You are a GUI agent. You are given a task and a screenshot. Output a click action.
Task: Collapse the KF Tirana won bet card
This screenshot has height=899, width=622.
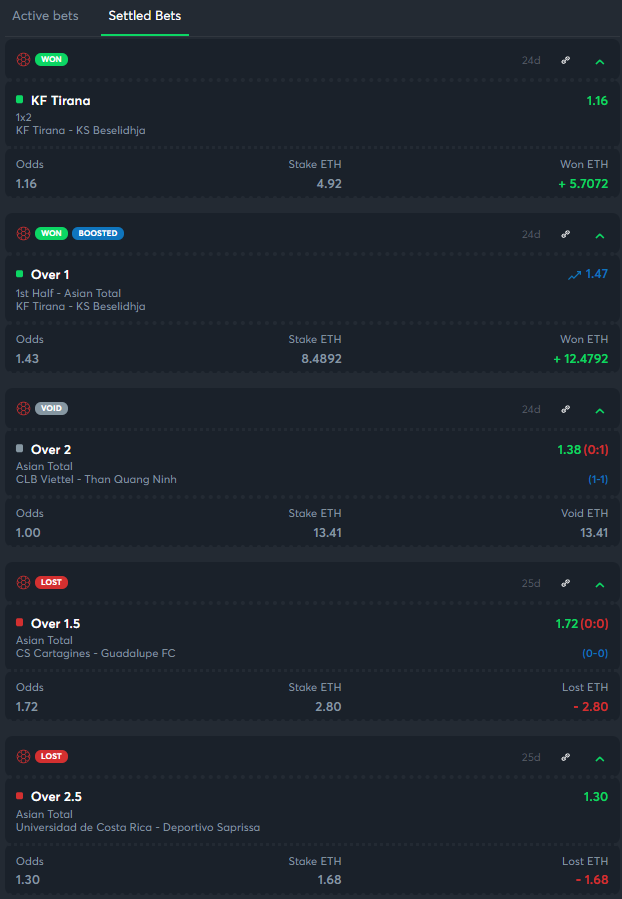coord(599,61)
